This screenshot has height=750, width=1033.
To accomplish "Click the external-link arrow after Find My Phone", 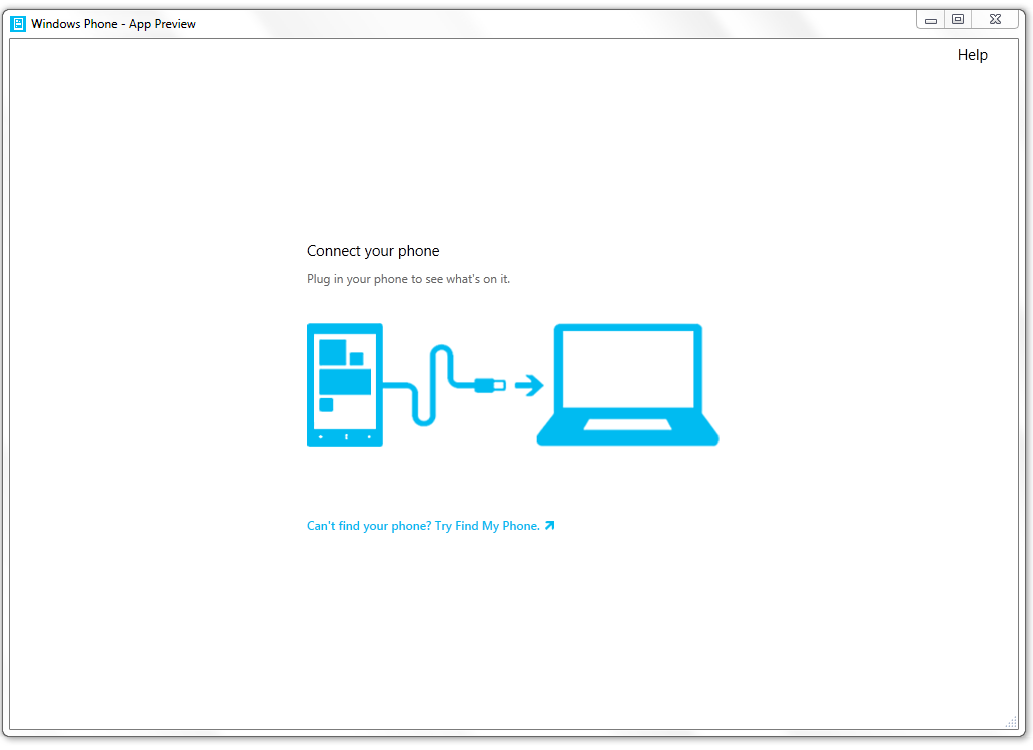I will 549,525.
